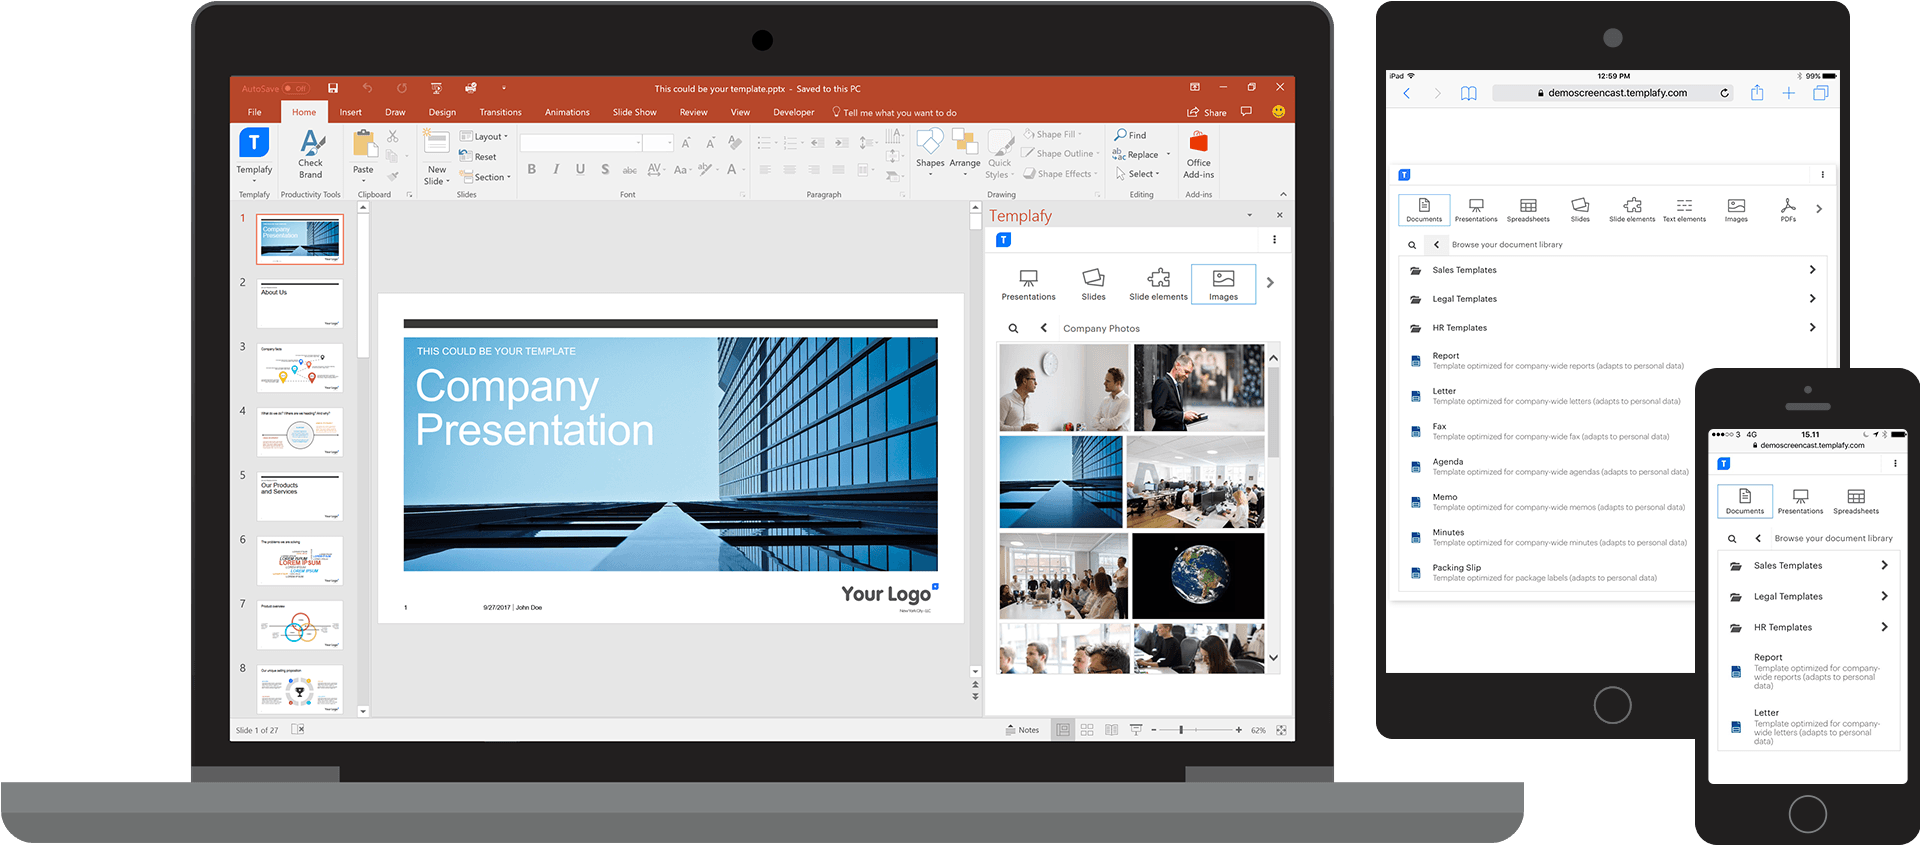Viewport: 1920px width, 845px height.
Task: Open the Developer ribbon tab
Action: (x=793, y=112)
